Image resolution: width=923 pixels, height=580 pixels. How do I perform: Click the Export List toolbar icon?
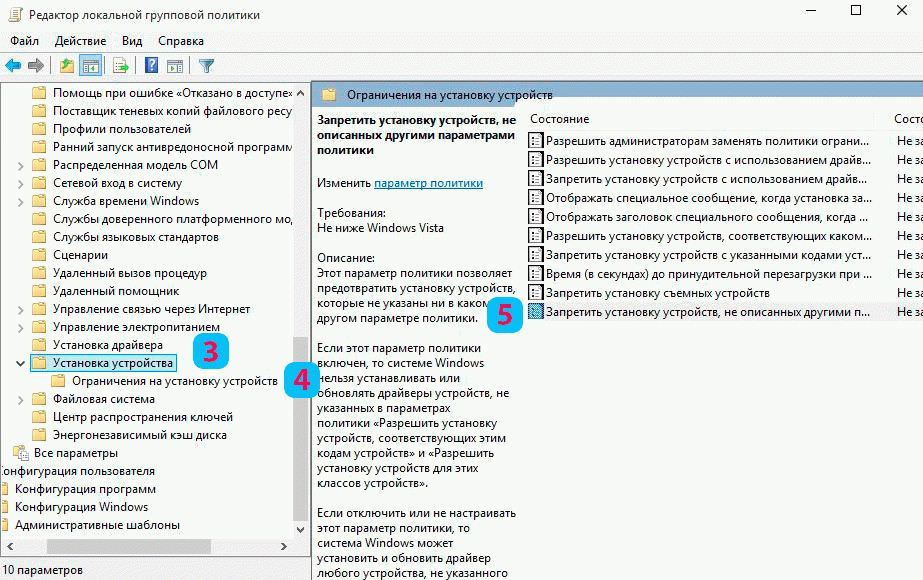121,66
